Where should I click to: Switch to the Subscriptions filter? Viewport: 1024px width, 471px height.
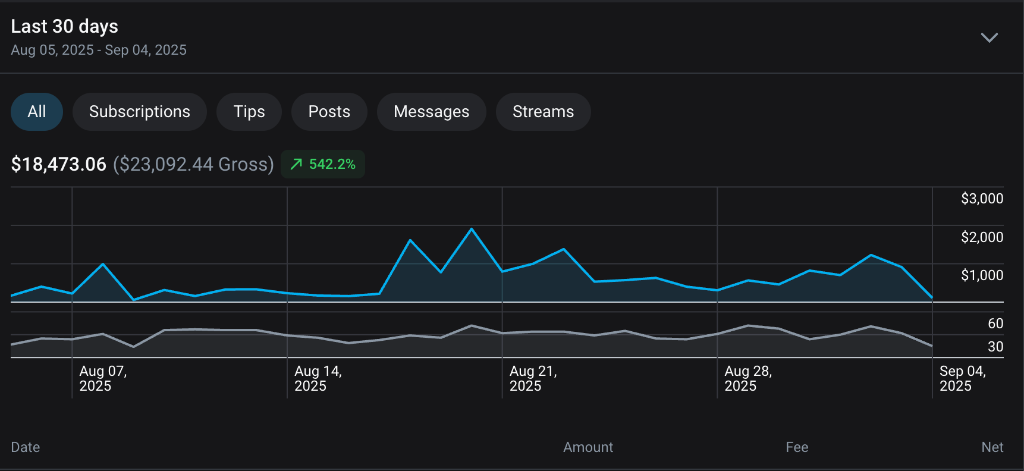(x=139, y=112)
